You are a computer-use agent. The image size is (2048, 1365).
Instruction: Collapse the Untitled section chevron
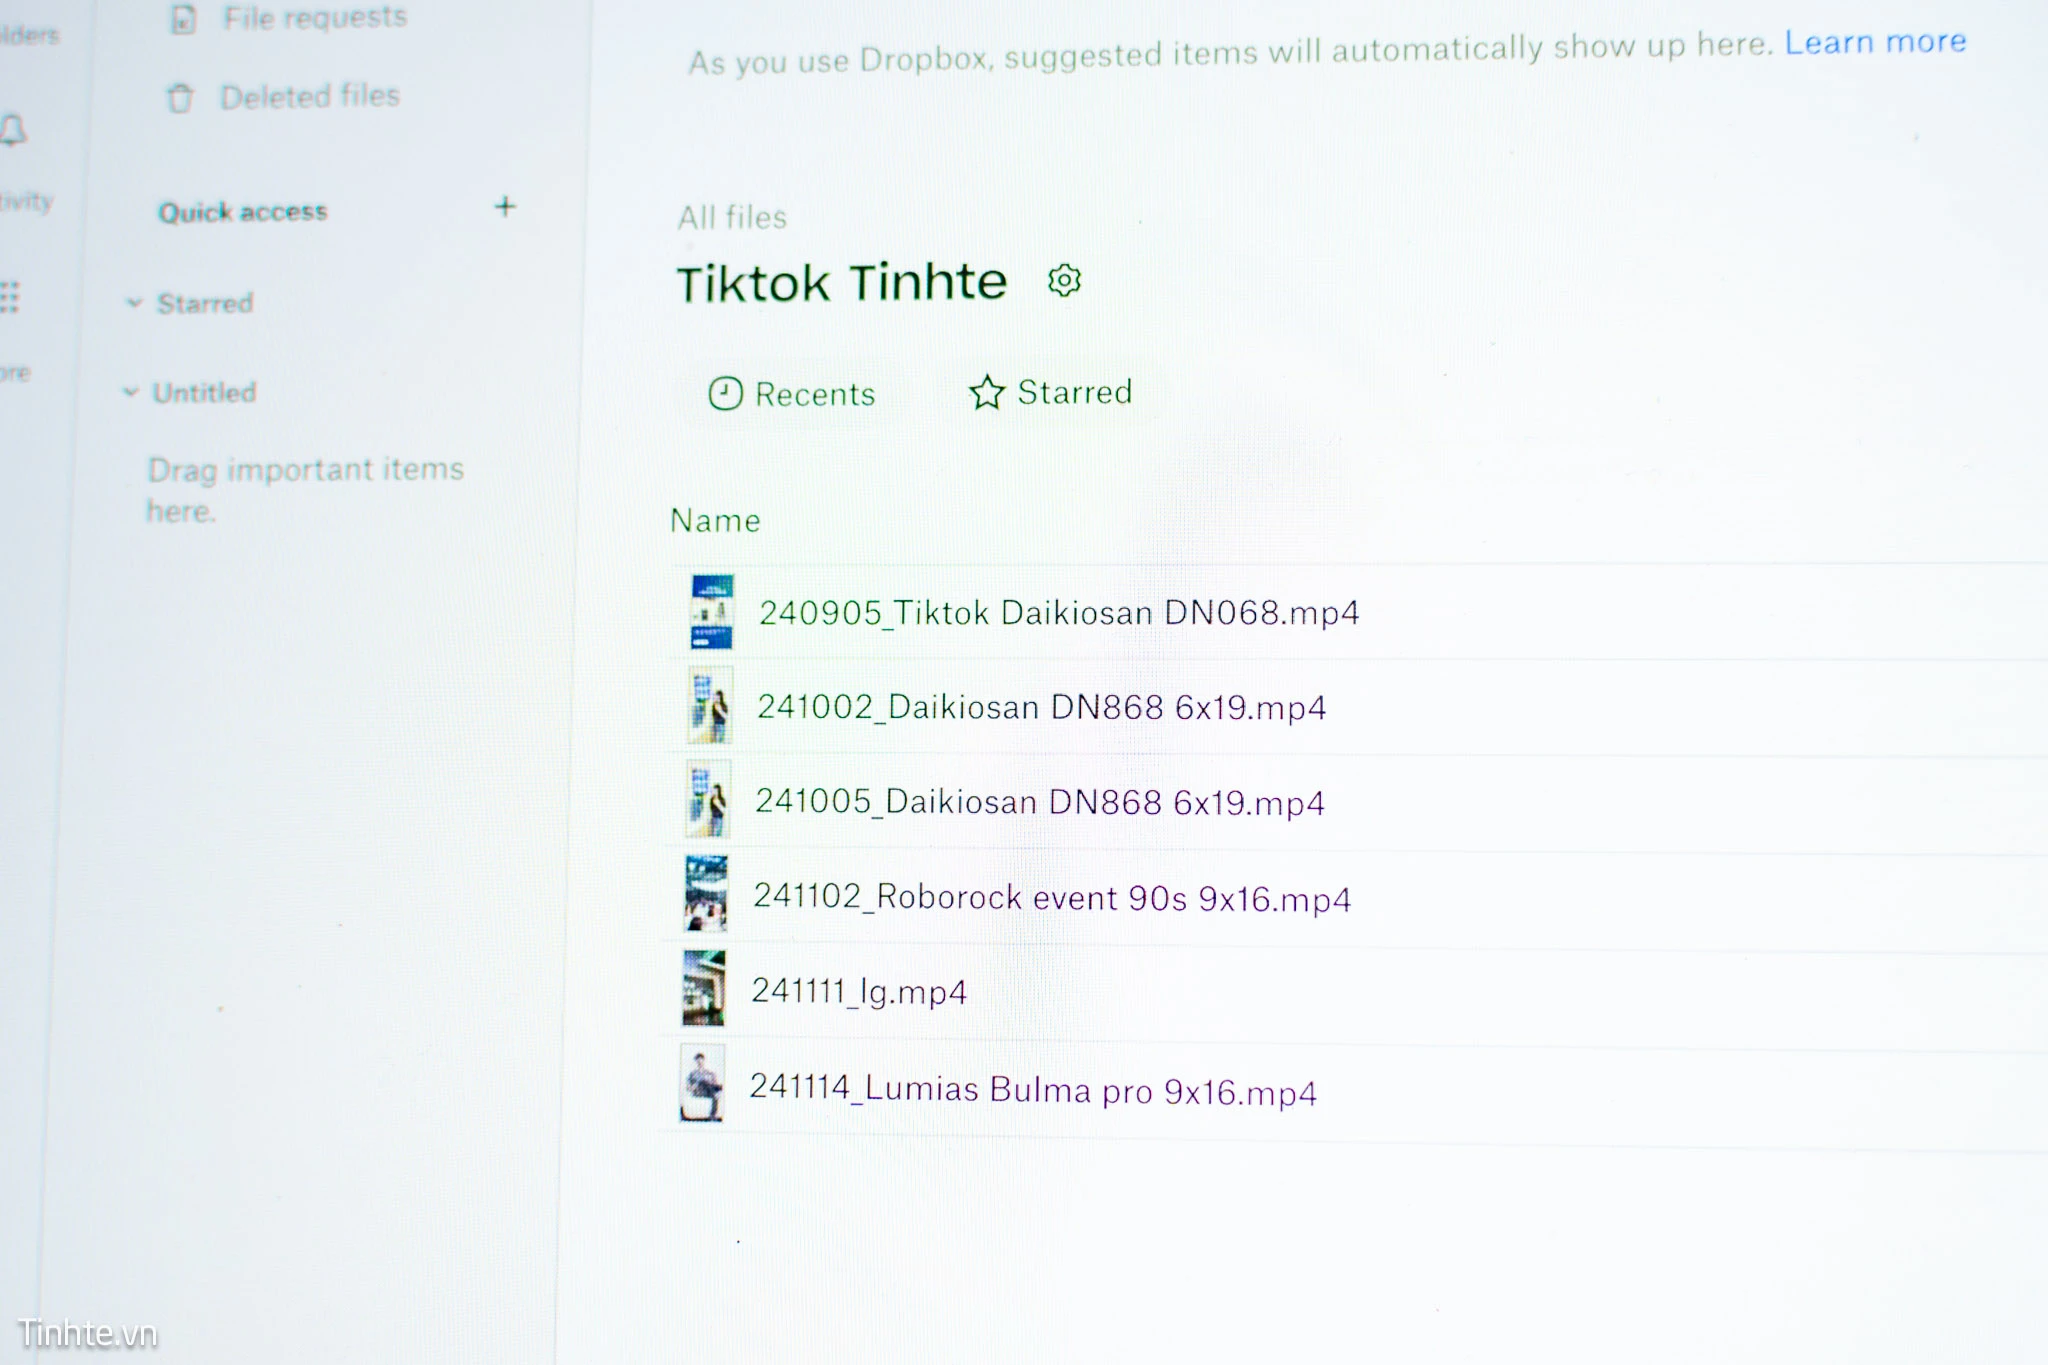(x=130, y=392)
